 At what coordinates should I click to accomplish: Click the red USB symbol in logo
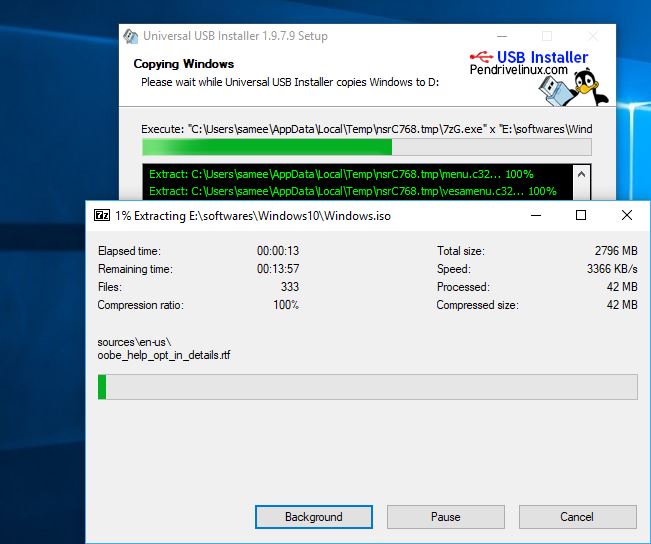[481, 56]
